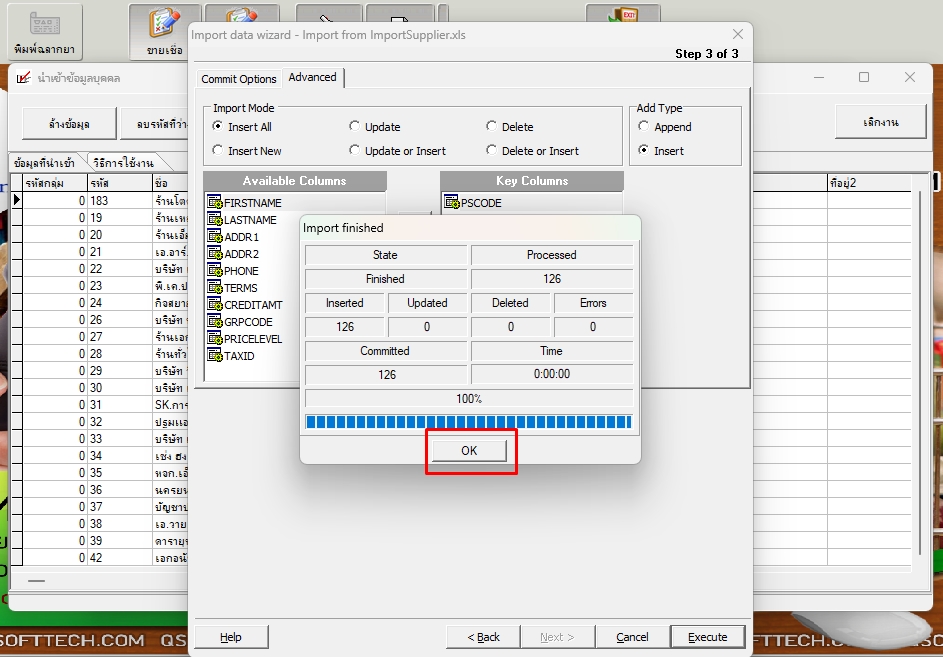This screenshot has width=943, height=657.
Task: Choose Delete or Insert import mode
Action: [492, 151]
